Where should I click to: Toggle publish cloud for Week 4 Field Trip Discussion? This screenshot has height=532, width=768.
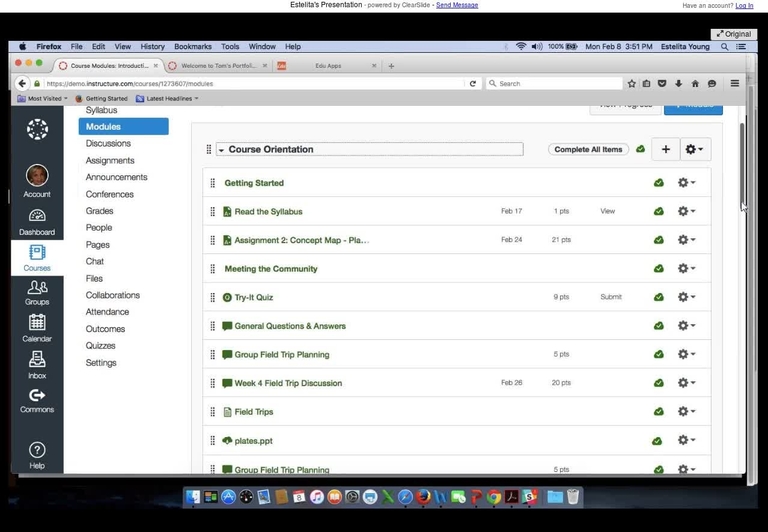click(659, 383)
